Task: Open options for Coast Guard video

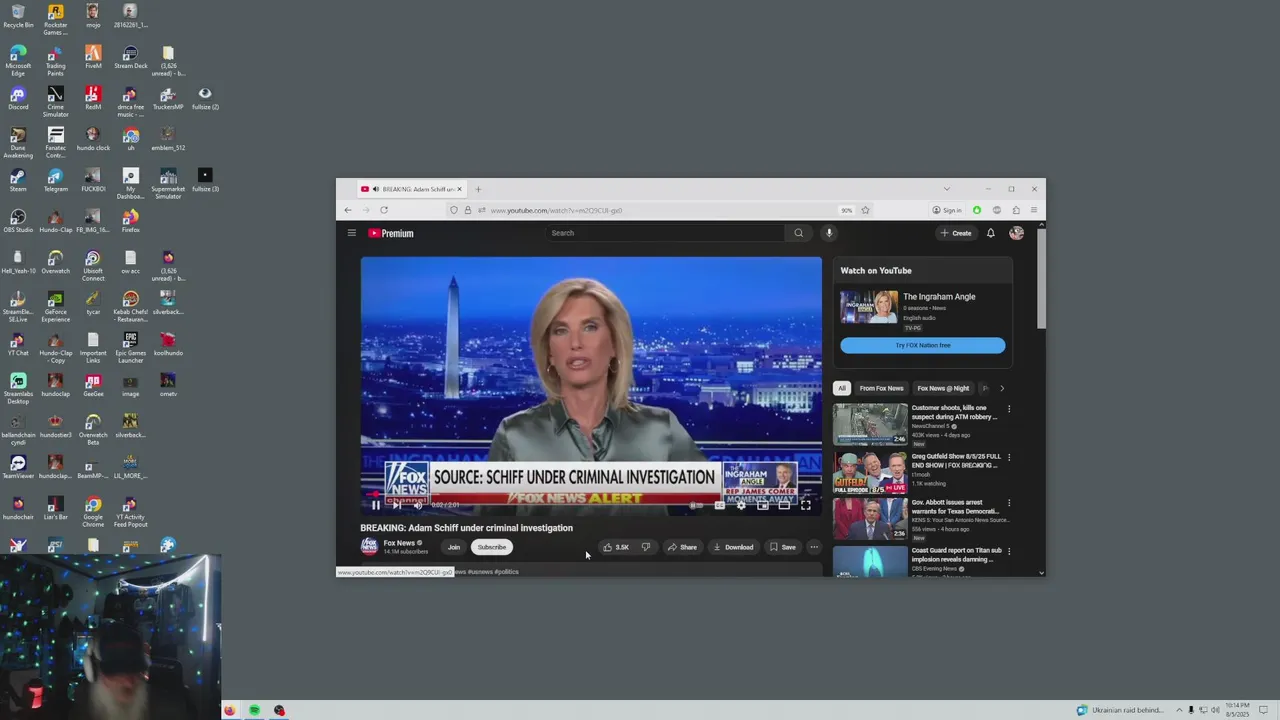Action: pyautogui.click(x=1009, y=551)
